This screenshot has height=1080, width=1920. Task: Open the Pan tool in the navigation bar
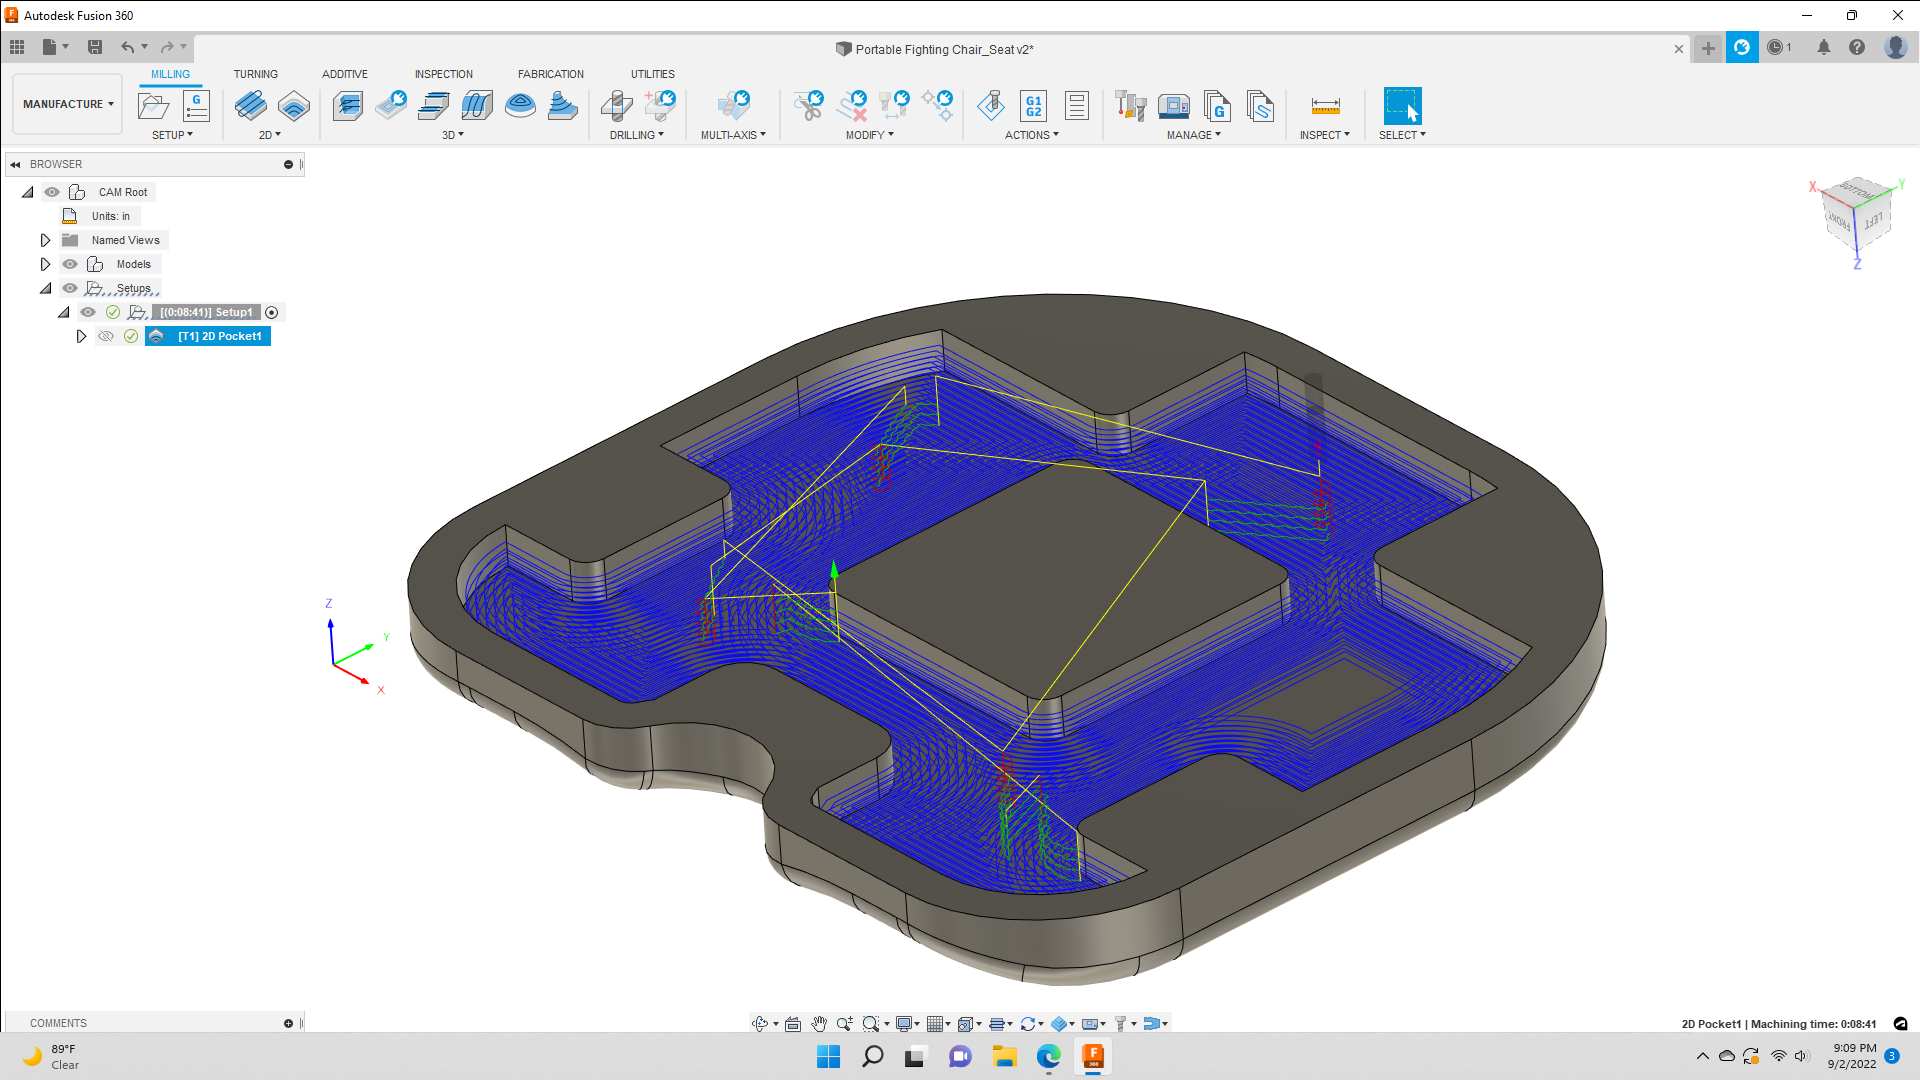click(x=819, y=1023)
